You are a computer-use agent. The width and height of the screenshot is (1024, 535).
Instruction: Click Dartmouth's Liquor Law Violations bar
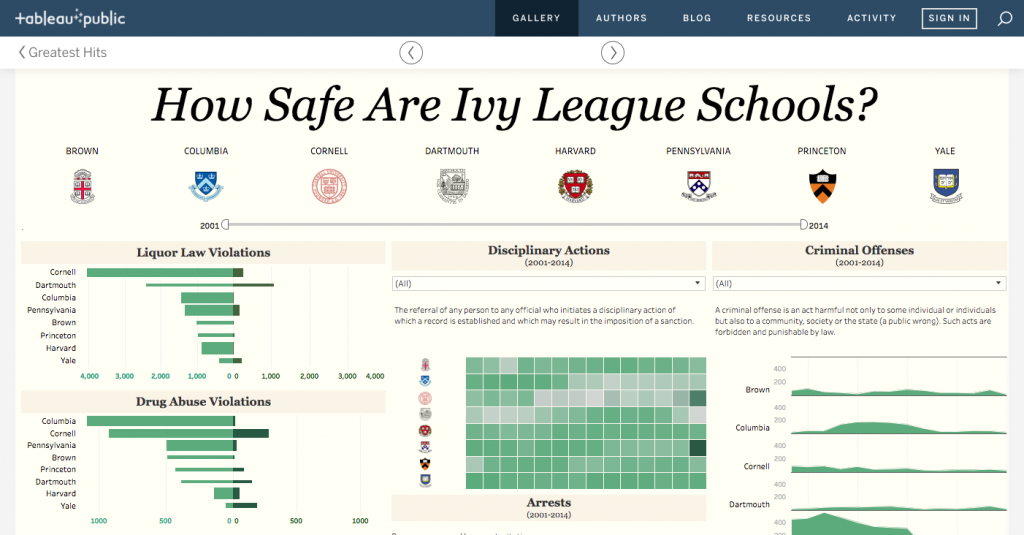210,285
